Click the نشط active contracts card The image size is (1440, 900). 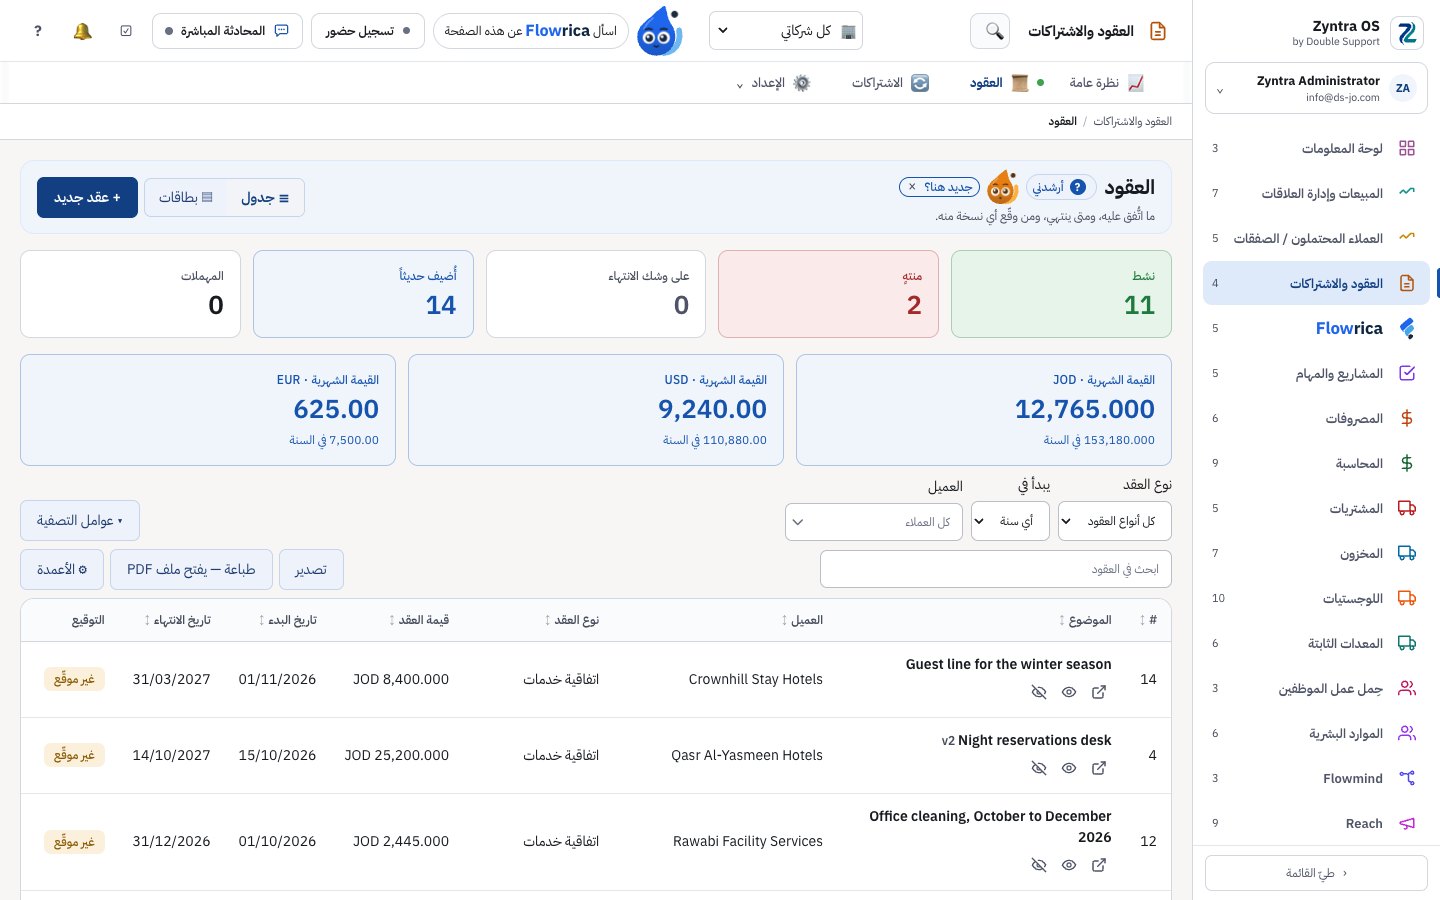click(x=1061, y=294)
